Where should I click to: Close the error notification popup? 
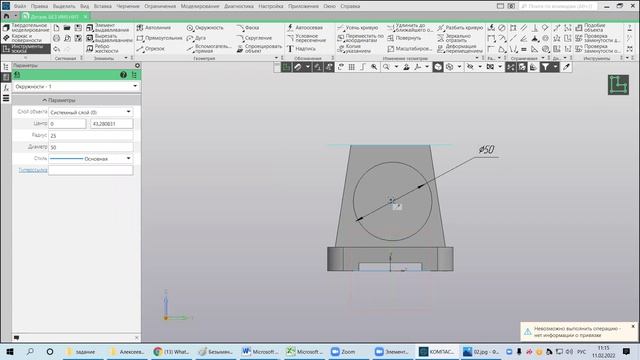point(633,327)
